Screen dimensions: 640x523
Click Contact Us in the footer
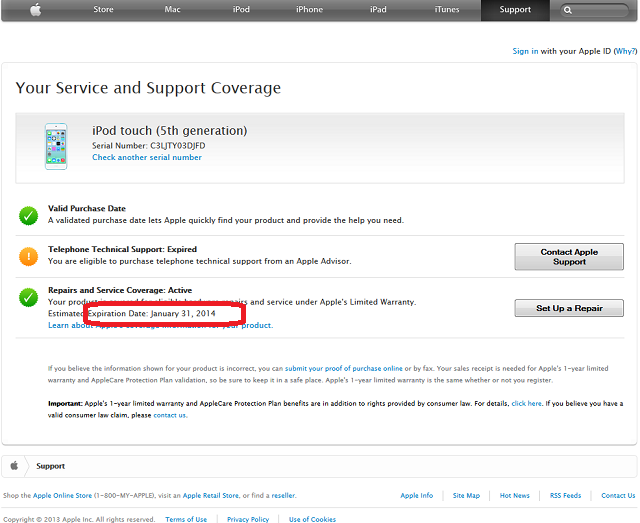coord(618,496)
